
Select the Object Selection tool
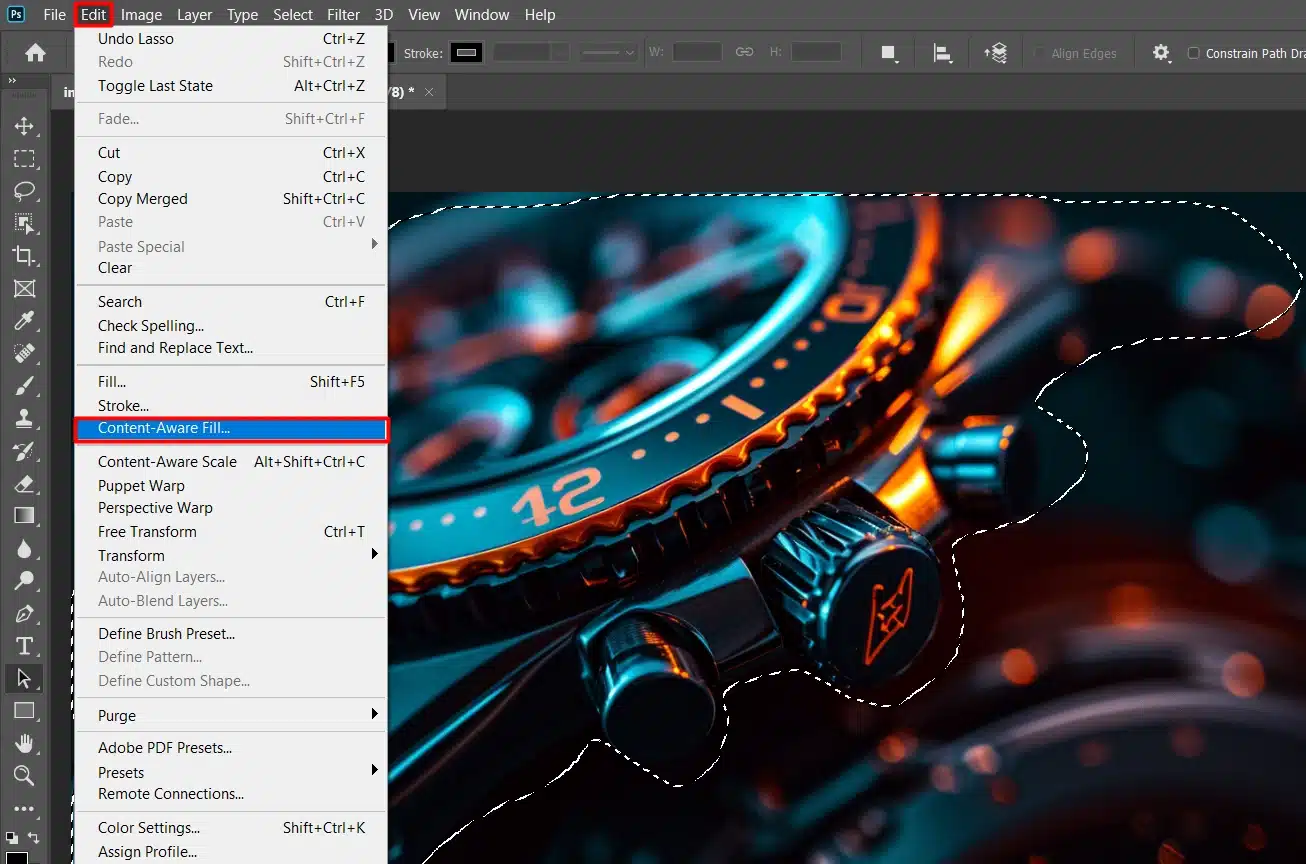(x=24, y=223)
